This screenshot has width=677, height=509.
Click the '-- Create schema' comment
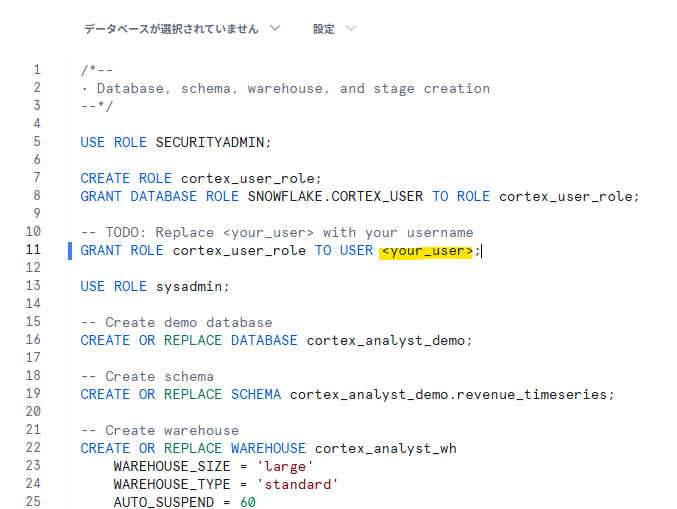(x=147, y=376)
